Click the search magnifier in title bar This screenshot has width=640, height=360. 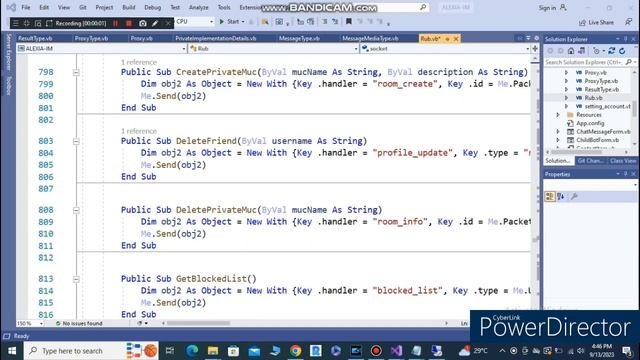[x=423, y=7]
